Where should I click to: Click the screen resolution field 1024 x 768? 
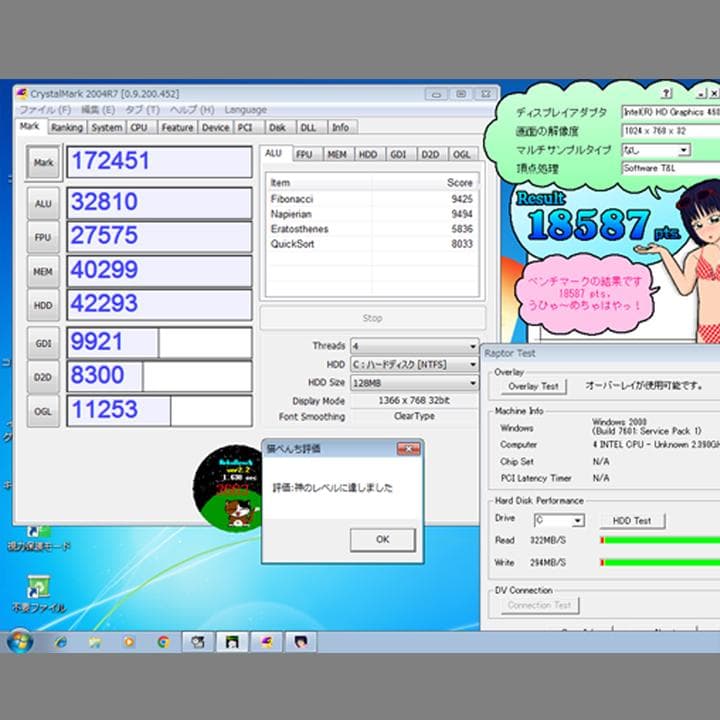coord(671,131)
